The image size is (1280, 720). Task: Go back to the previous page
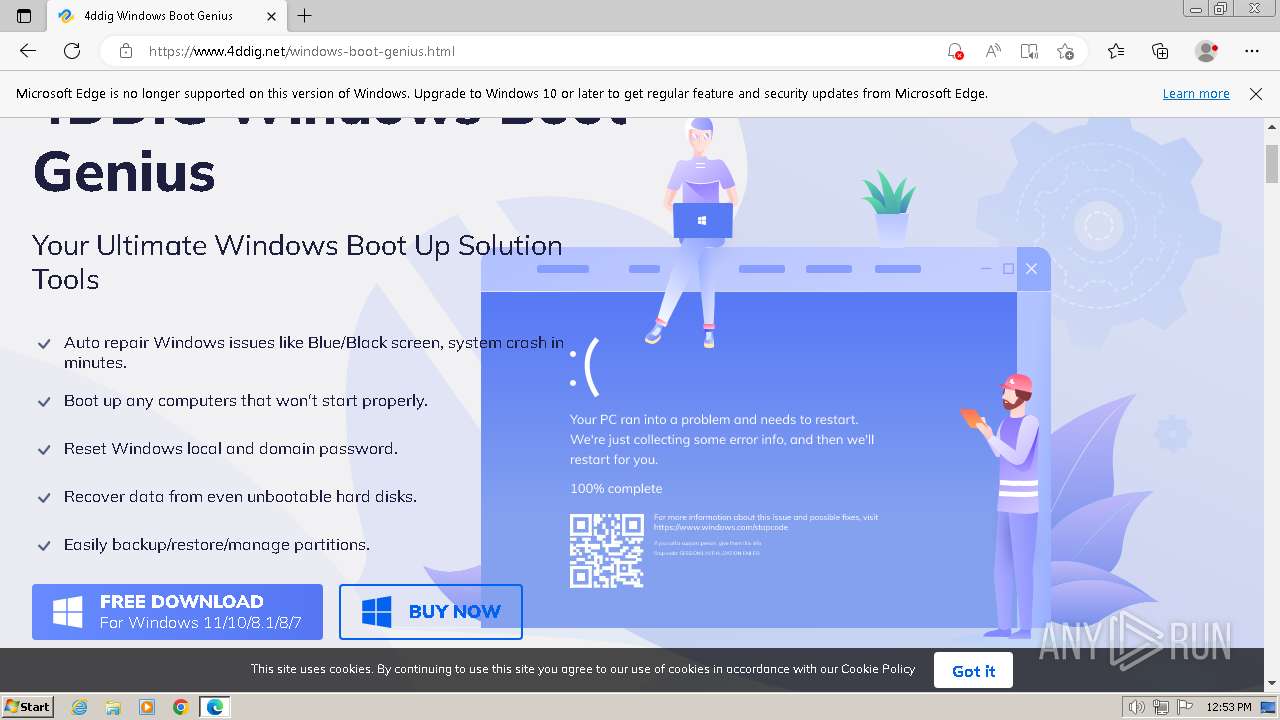(x=28, y=51)
